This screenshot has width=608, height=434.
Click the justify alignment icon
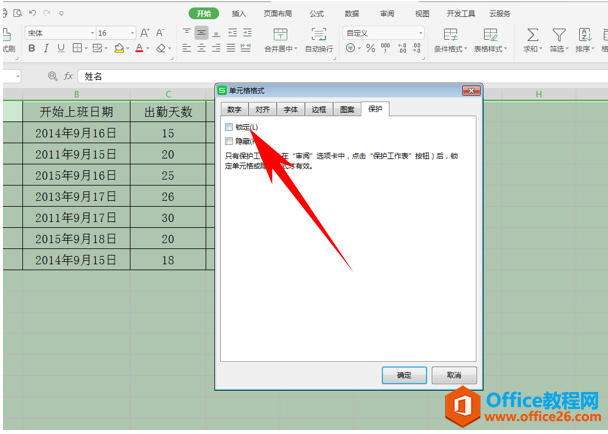click(x=231, y=48)
